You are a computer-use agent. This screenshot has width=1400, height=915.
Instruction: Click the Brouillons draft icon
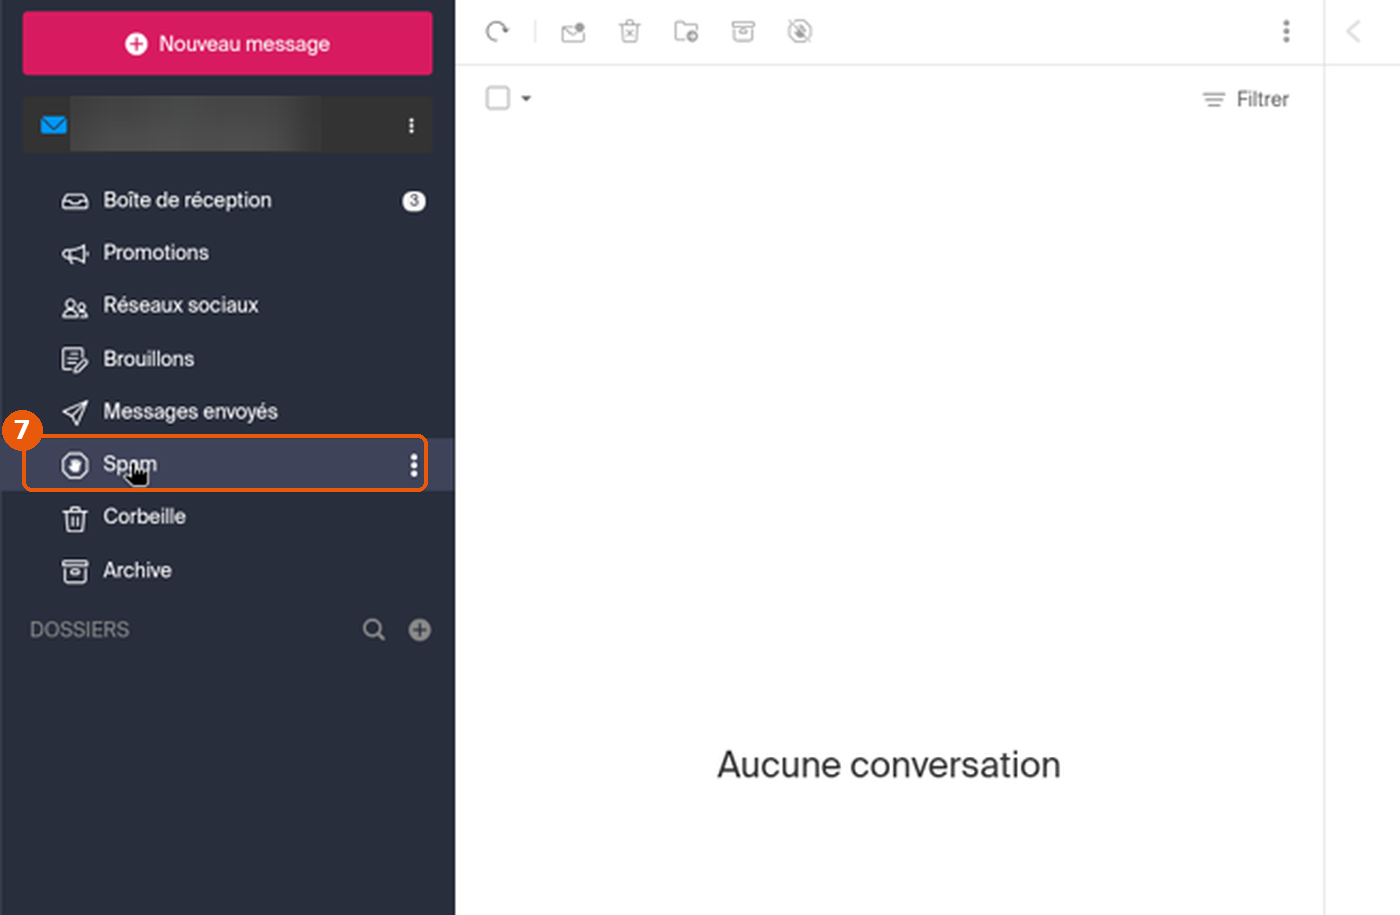(x=75, y=360)
